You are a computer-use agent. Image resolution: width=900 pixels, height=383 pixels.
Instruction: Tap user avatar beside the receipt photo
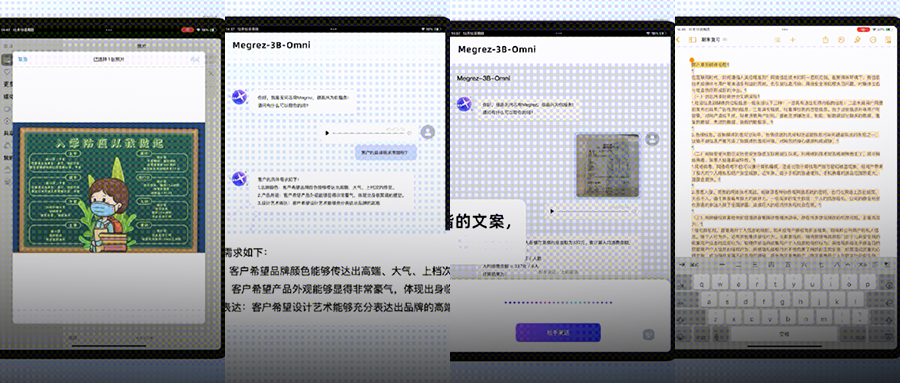(652, 139)
